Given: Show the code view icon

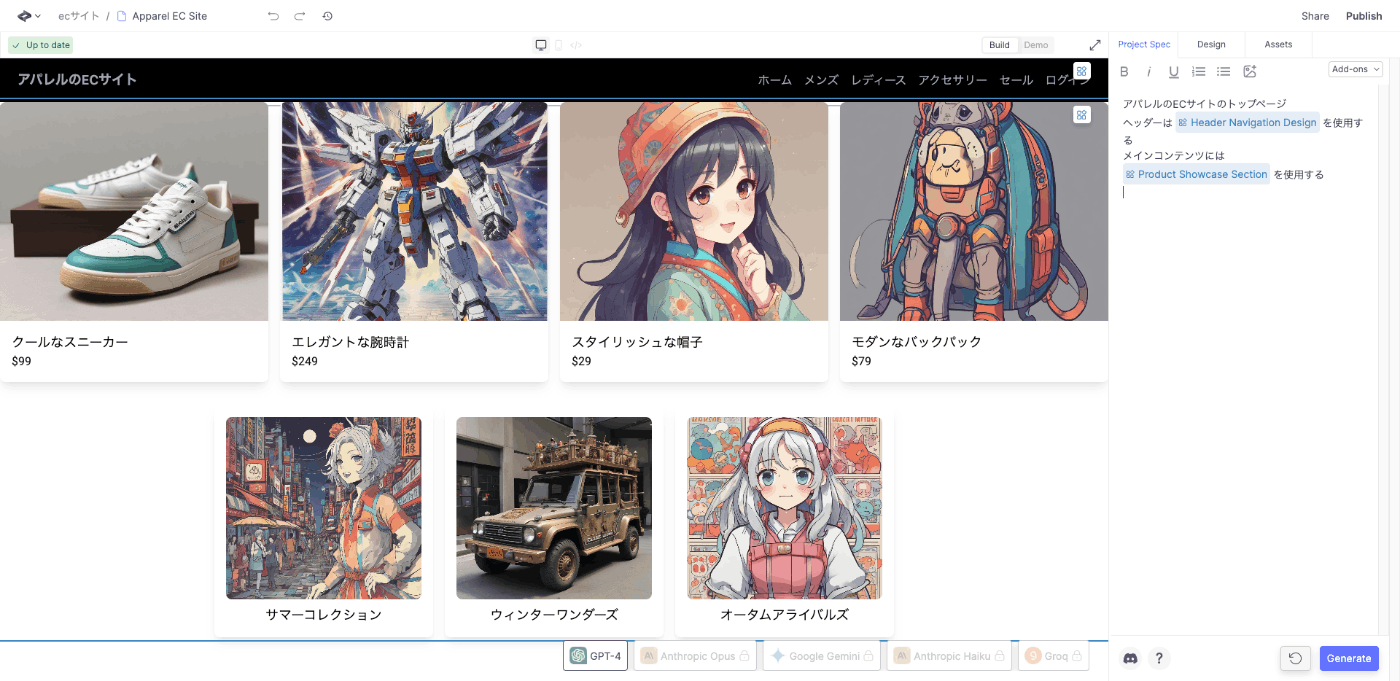Looking at the screenshot, I should [x=576, y=45].
